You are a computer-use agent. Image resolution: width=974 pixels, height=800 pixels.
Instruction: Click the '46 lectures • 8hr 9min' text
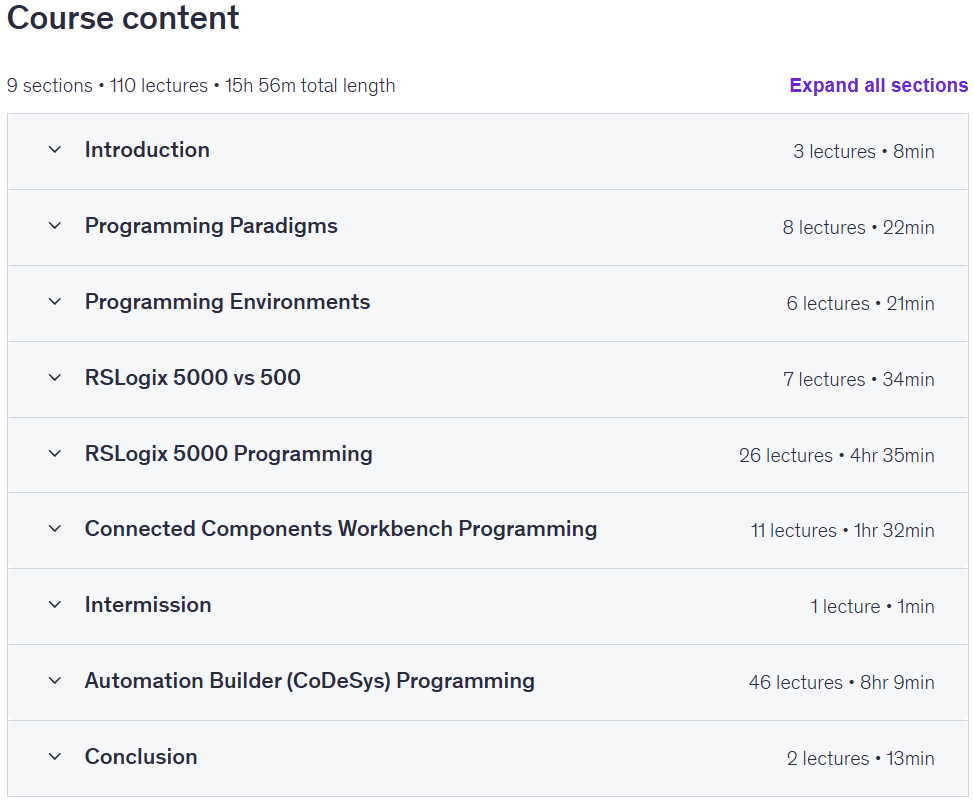(x=842, y=683)
